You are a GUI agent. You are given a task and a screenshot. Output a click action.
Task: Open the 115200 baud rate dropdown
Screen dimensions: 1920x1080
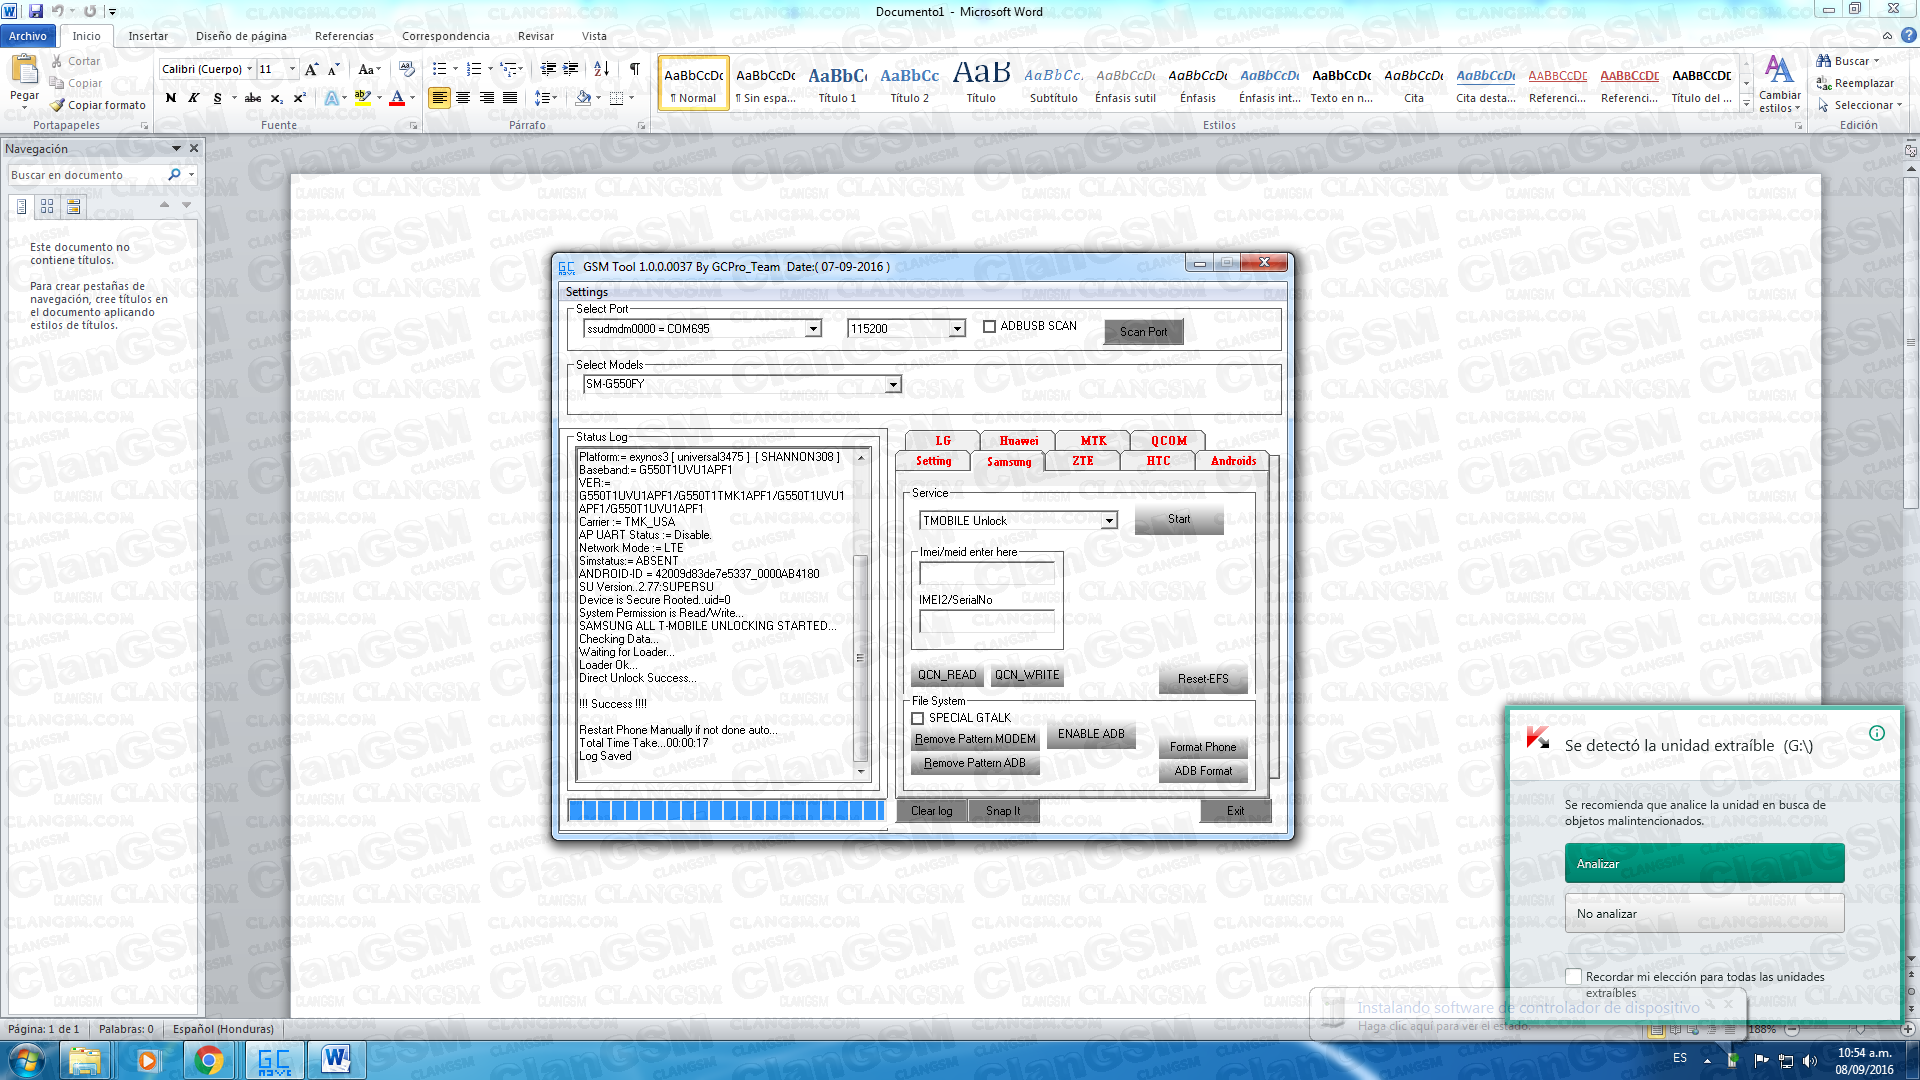(957, 329)
